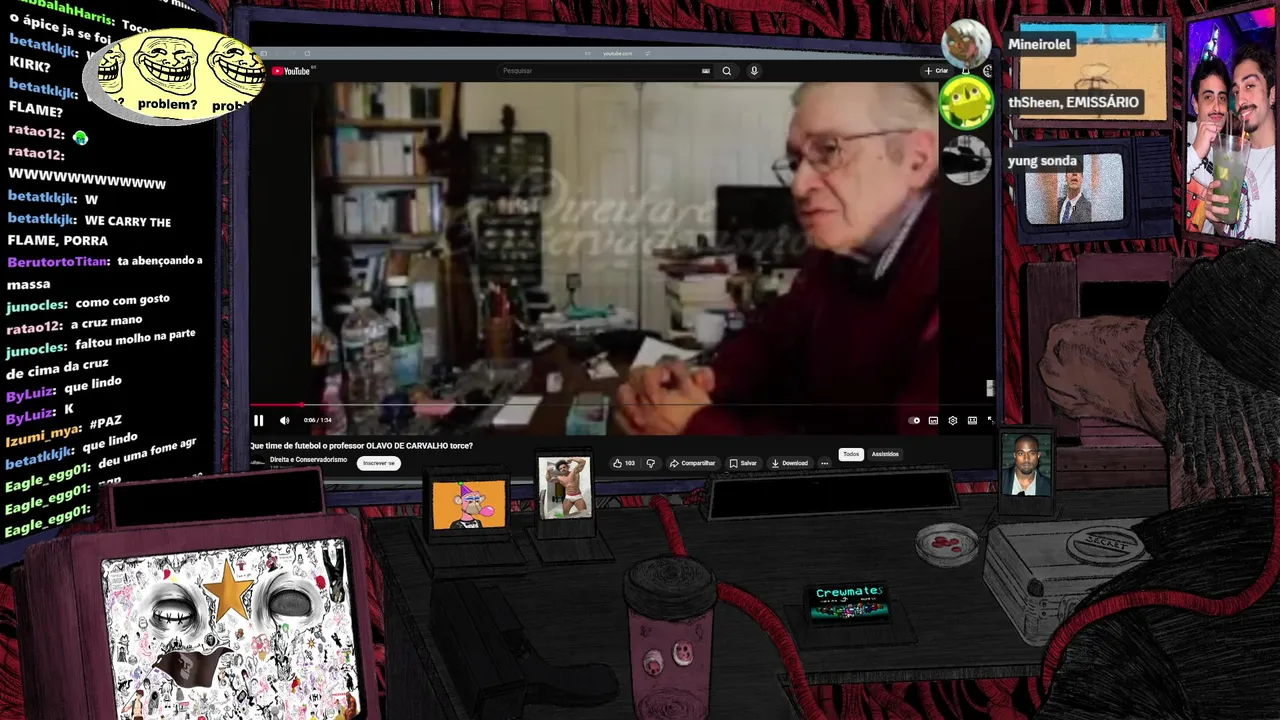Switch to theater mode view
This screenshot has height=720, width=1280.
971,421
